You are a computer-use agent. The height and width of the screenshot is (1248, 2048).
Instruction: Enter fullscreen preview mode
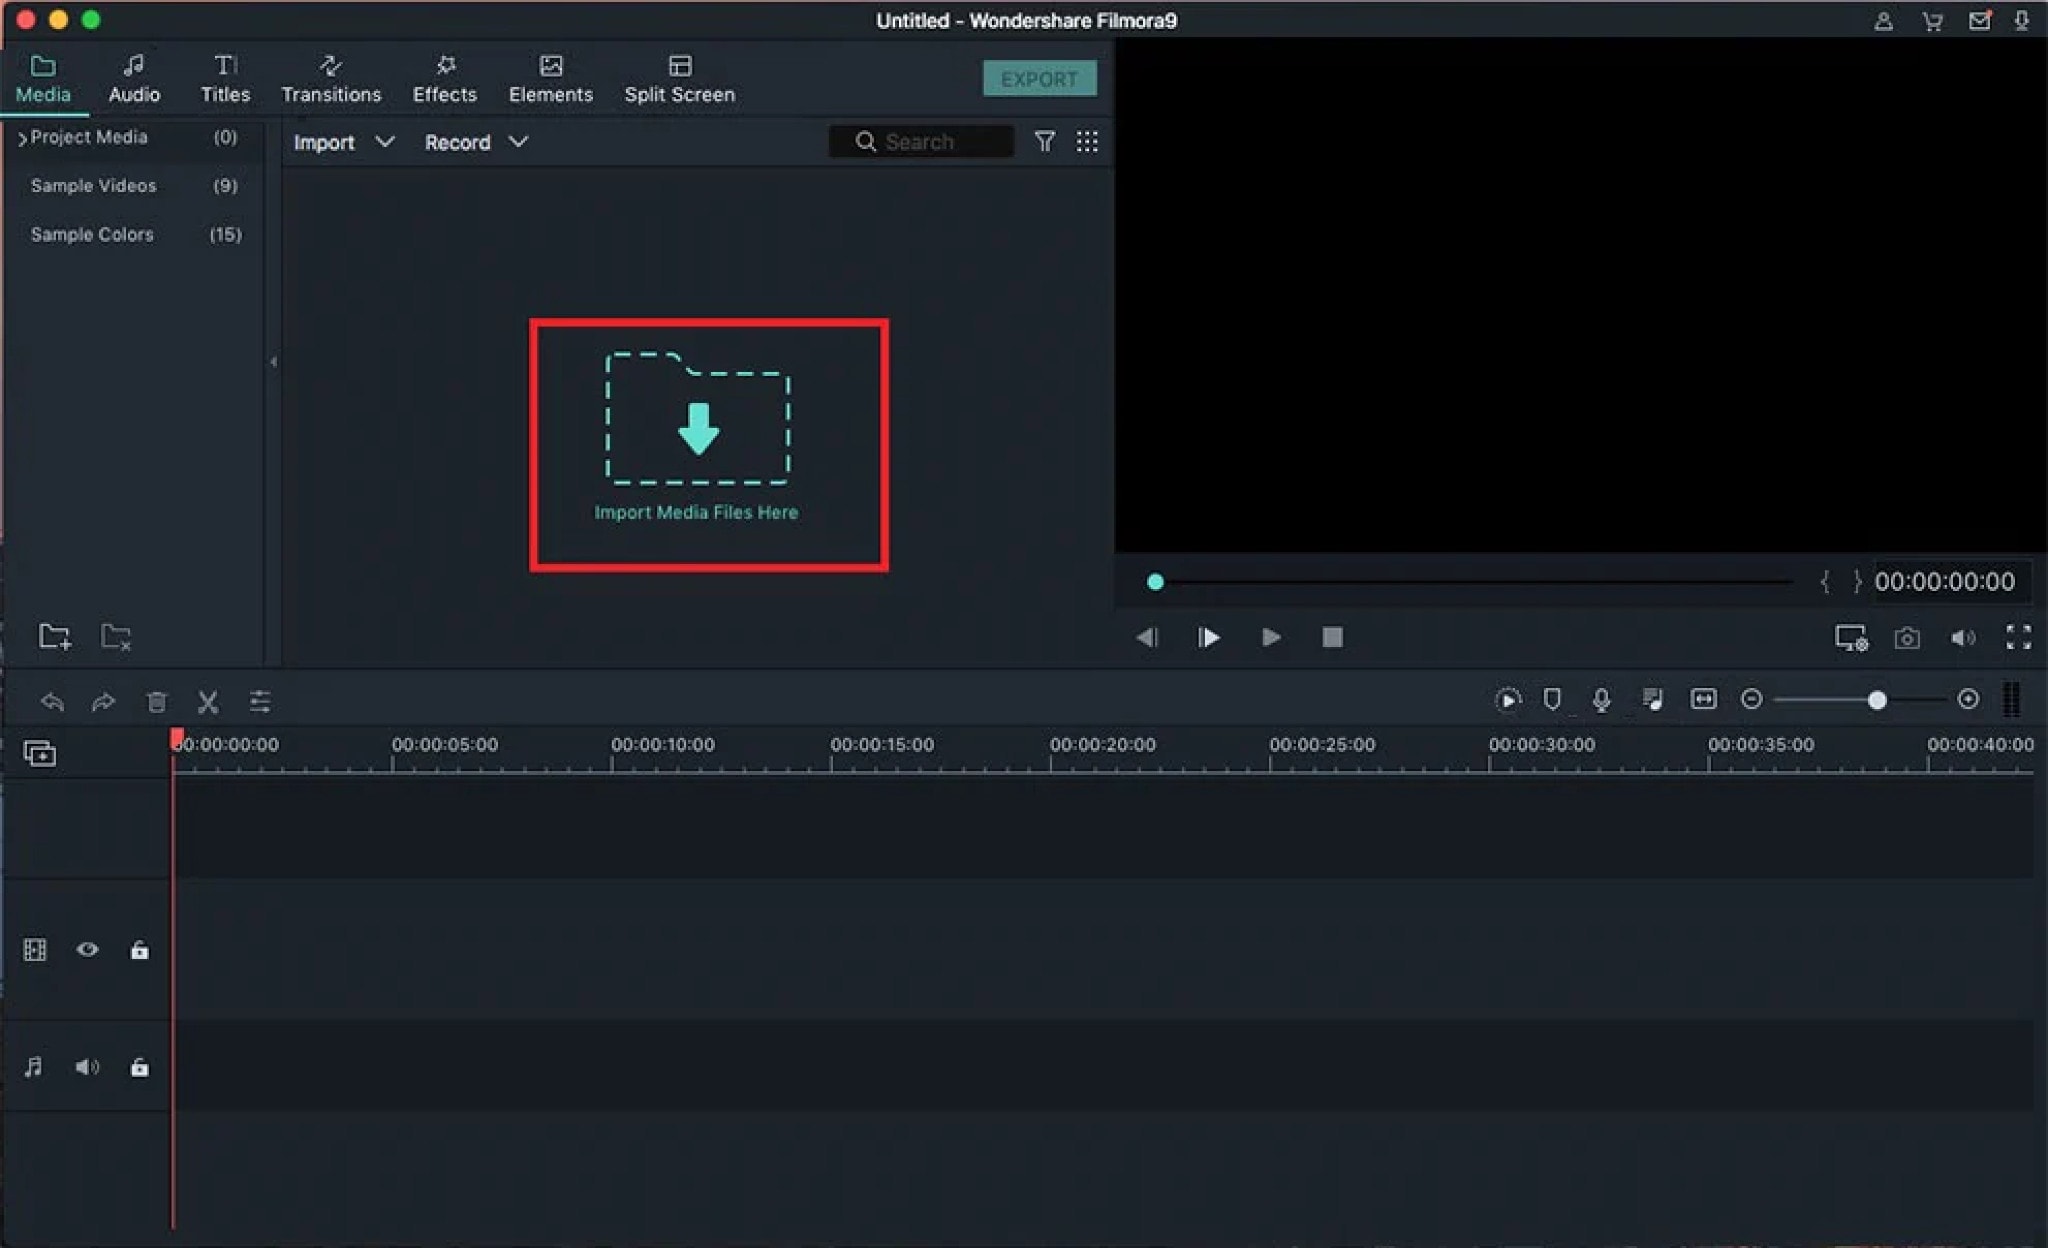[2018, 637]
